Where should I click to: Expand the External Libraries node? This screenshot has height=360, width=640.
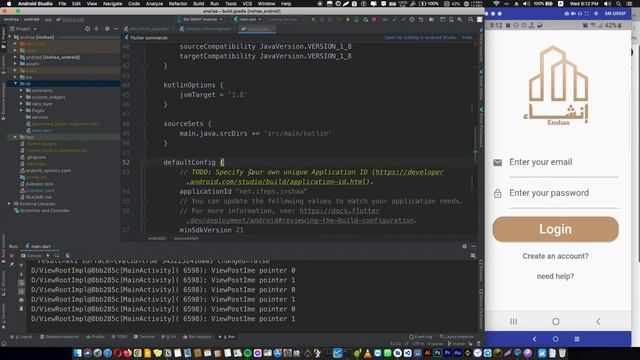9,204
